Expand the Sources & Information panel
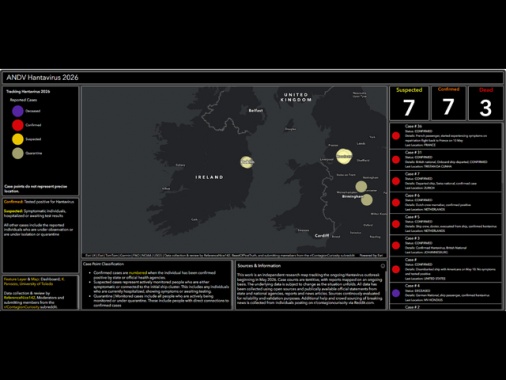This screenshot has height=380, width=506. pos(383,266)
